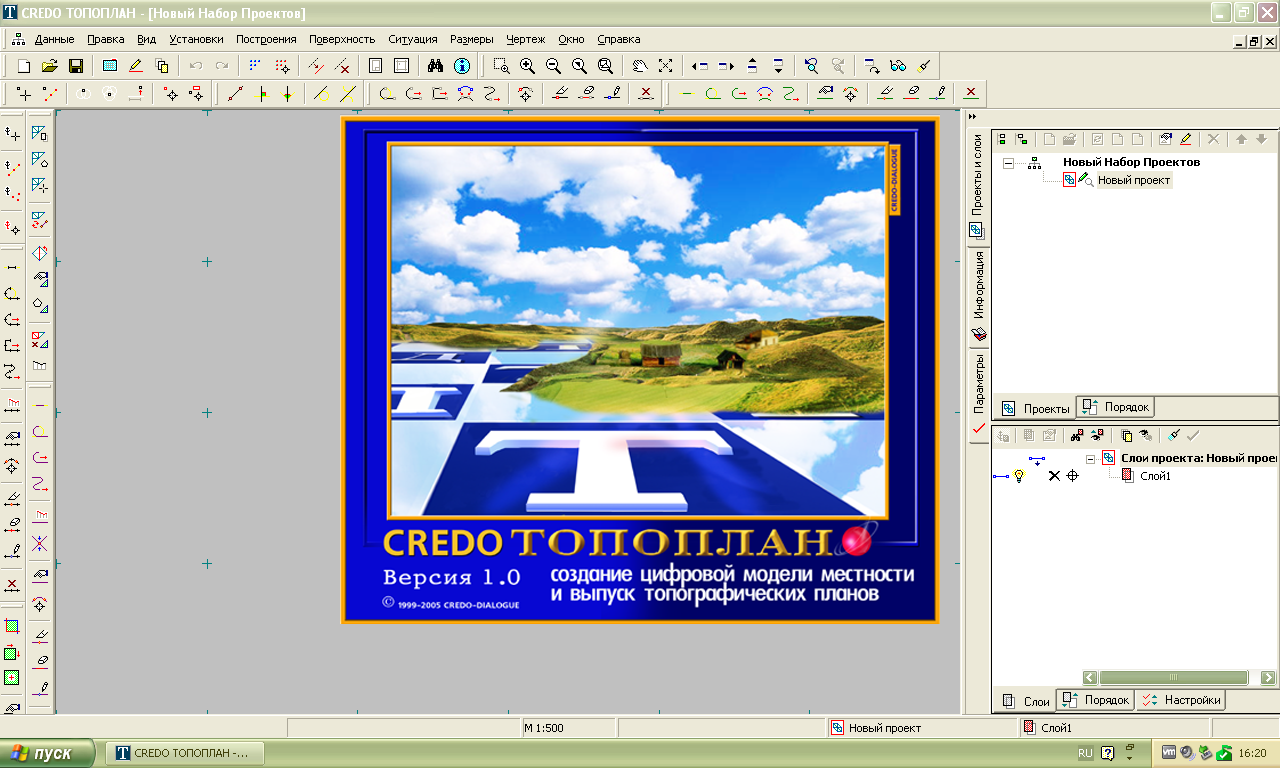The height and width of the screenshot is (768, 1280).
Task: Click the red pencil edit toolbar icon
Action: point(136,66)
